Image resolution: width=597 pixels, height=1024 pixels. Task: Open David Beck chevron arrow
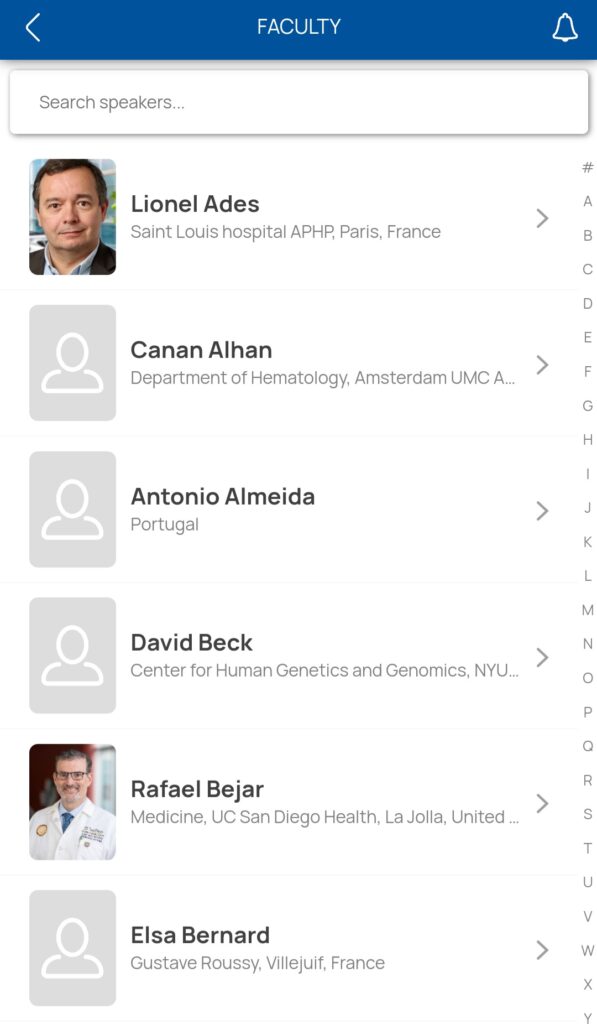click(x=542, y=657)
